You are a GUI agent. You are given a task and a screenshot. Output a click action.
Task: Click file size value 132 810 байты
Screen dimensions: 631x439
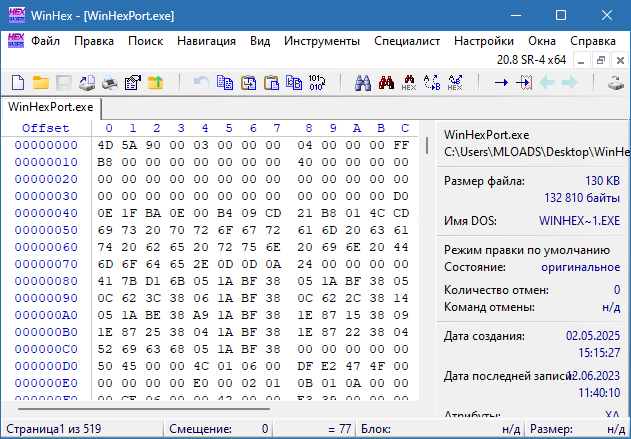pos(582,198)
